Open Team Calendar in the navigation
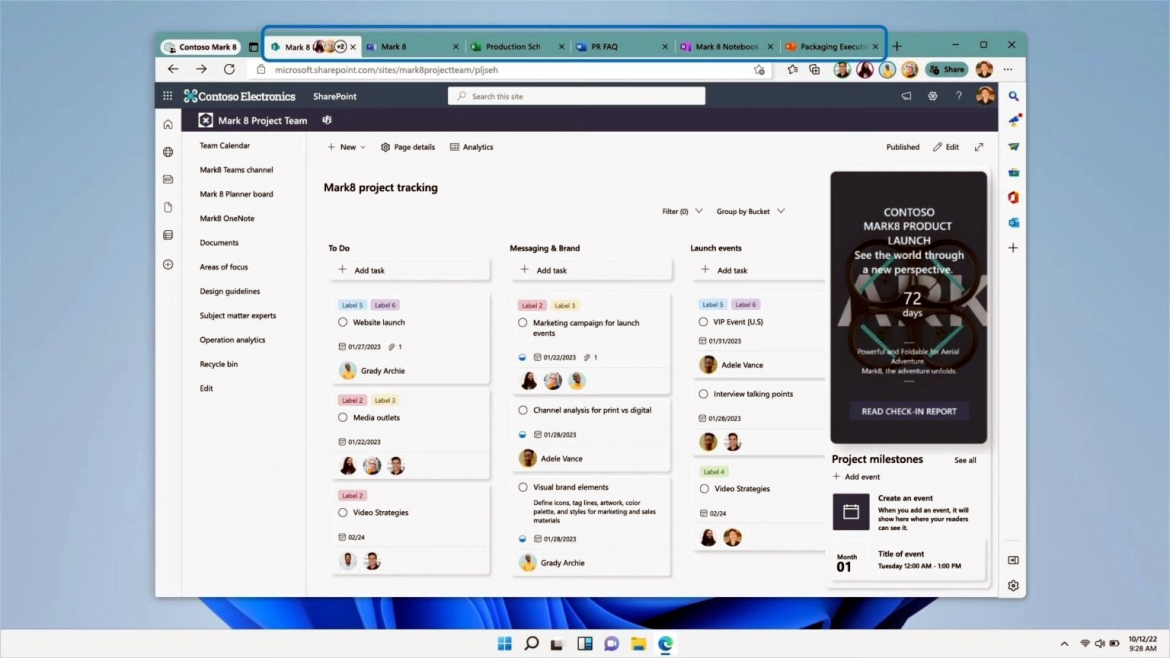Screen dimensions: 1170x658 [225, 145]
